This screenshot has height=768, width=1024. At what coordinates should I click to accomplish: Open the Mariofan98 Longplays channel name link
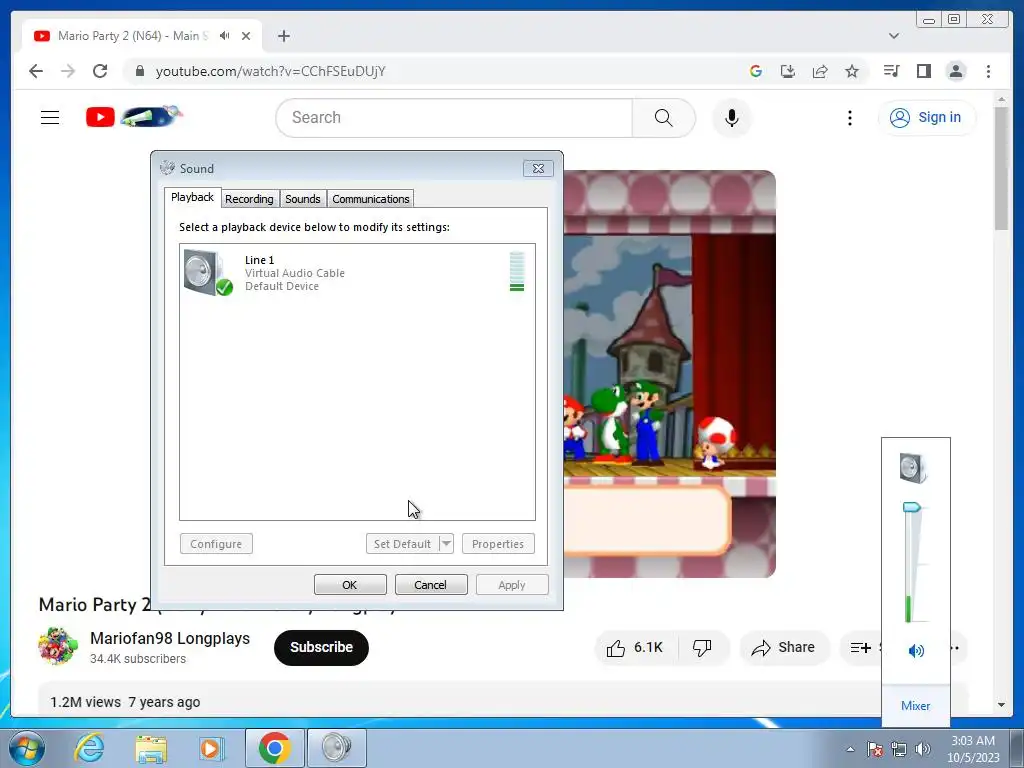point(170,638)
